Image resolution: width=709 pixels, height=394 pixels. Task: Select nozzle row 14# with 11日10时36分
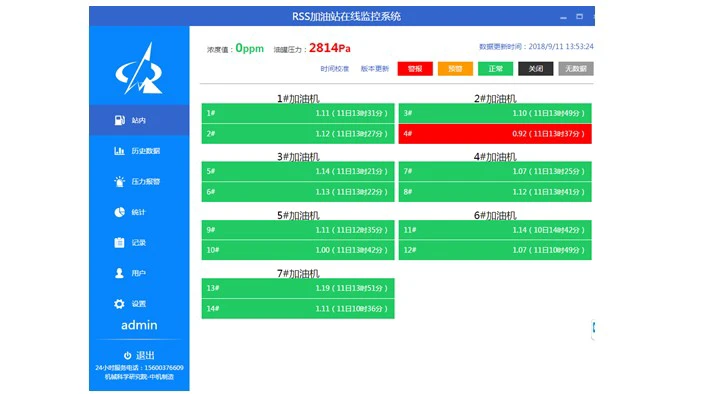coord(298,309)
